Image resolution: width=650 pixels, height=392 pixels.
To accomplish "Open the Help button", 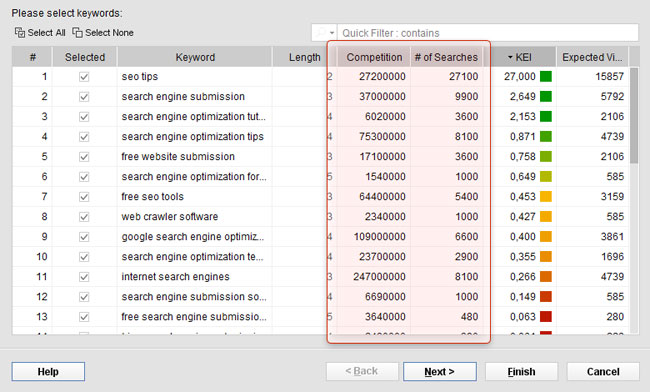I will coord(48,371).
